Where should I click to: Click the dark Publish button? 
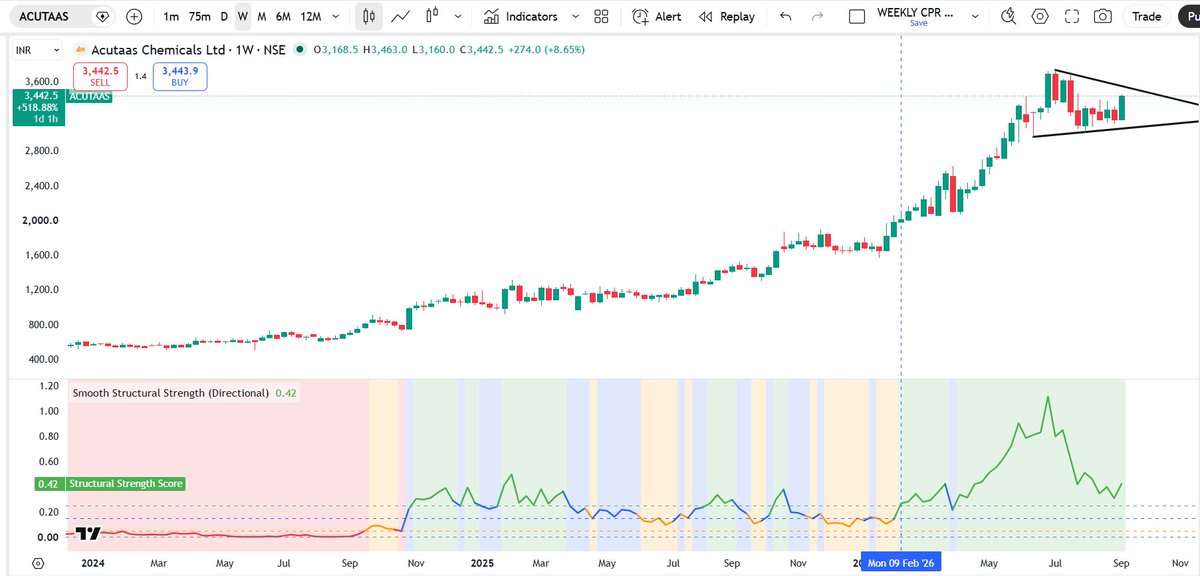point(1189,16)
